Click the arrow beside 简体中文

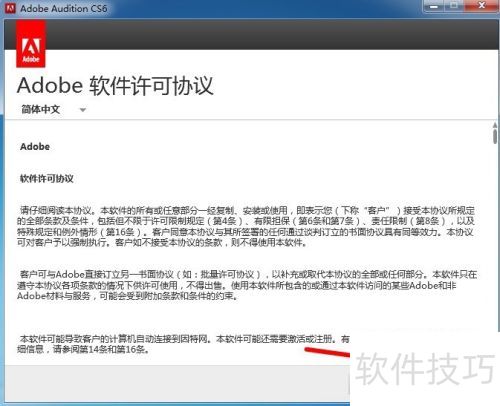pyautogui.click(x=83, y=110)
